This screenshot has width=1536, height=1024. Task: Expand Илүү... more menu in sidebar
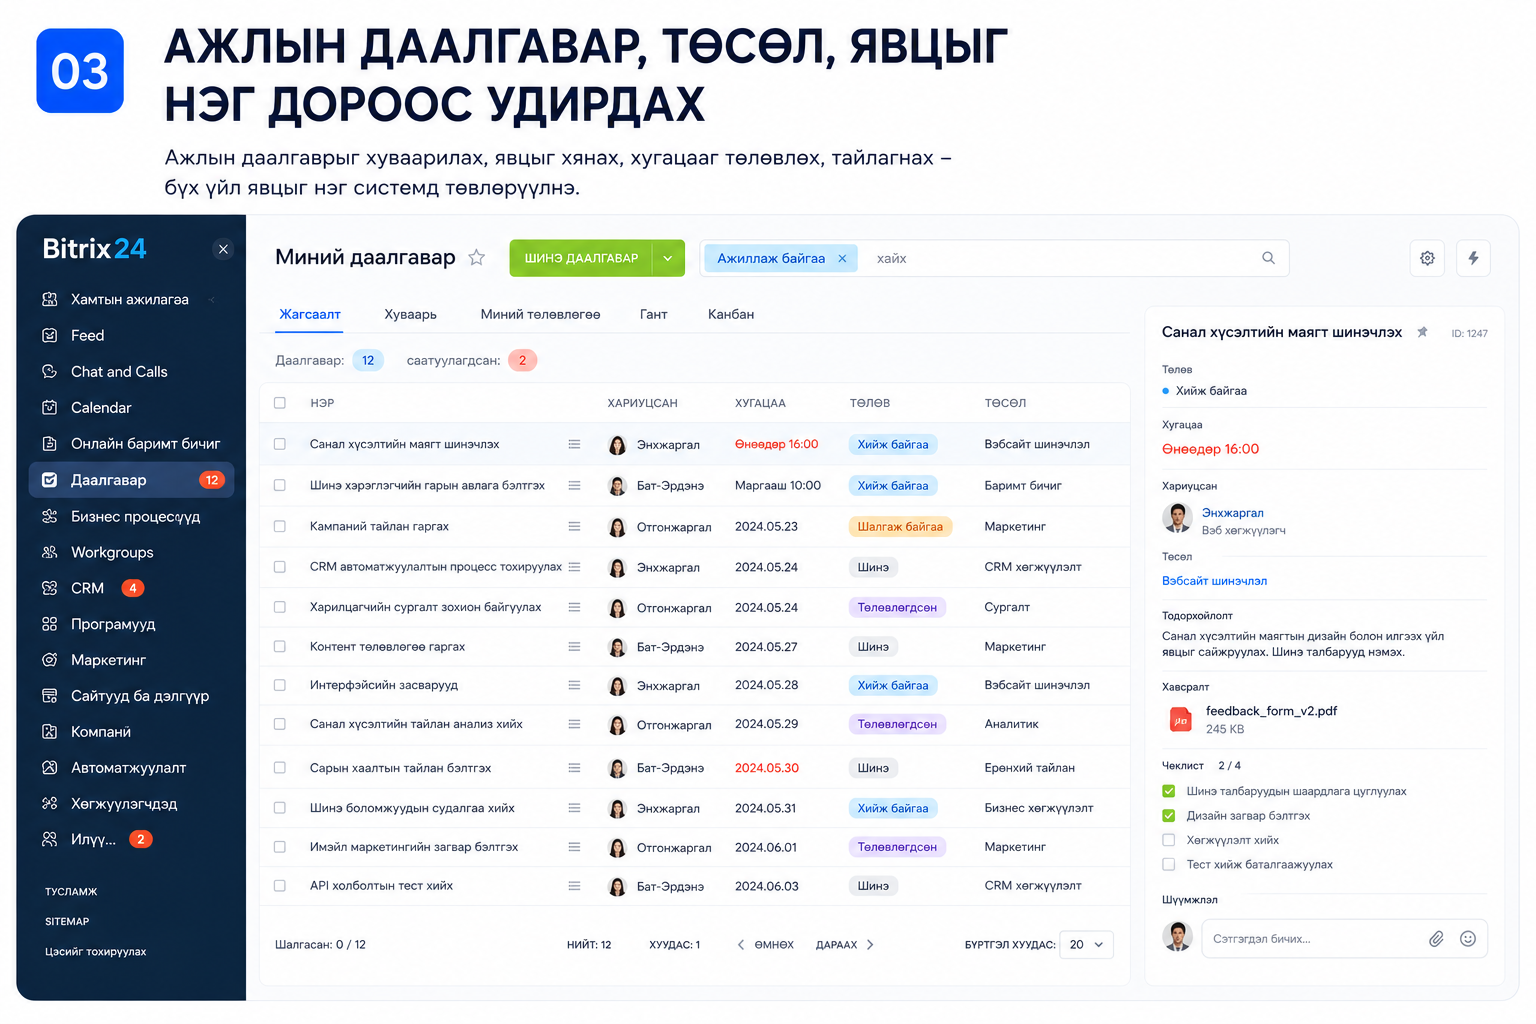coord(93,840)
